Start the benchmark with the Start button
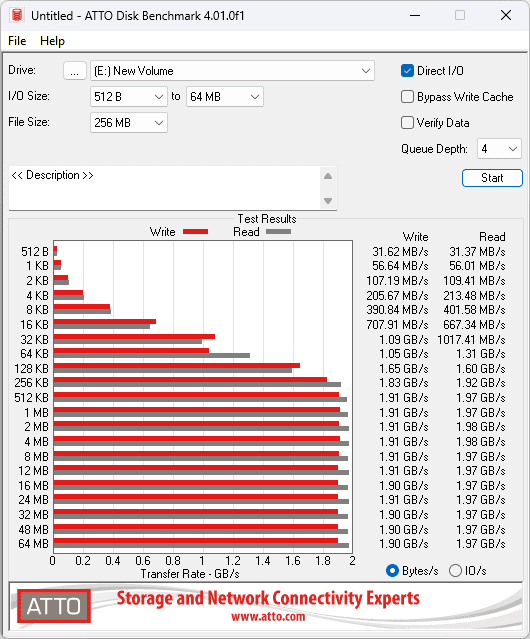 (492, 178)
